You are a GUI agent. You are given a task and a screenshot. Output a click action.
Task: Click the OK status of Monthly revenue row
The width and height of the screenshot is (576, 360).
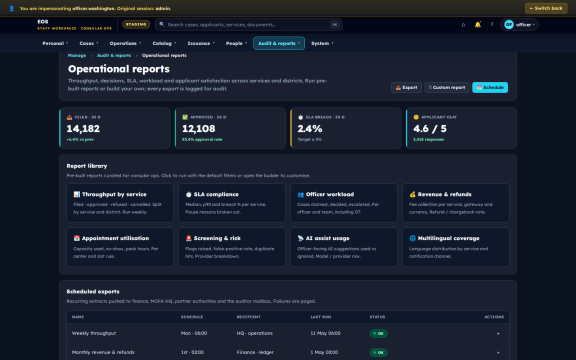[x=379, y=353]
